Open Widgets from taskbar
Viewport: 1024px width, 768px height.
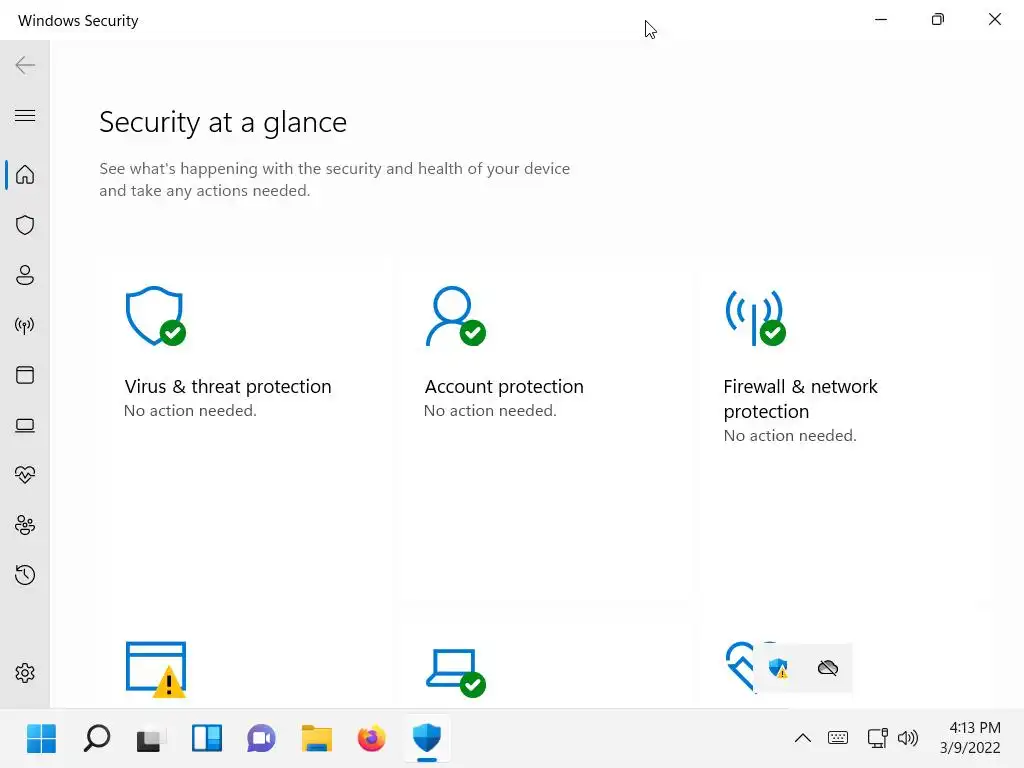coord(206,739)
